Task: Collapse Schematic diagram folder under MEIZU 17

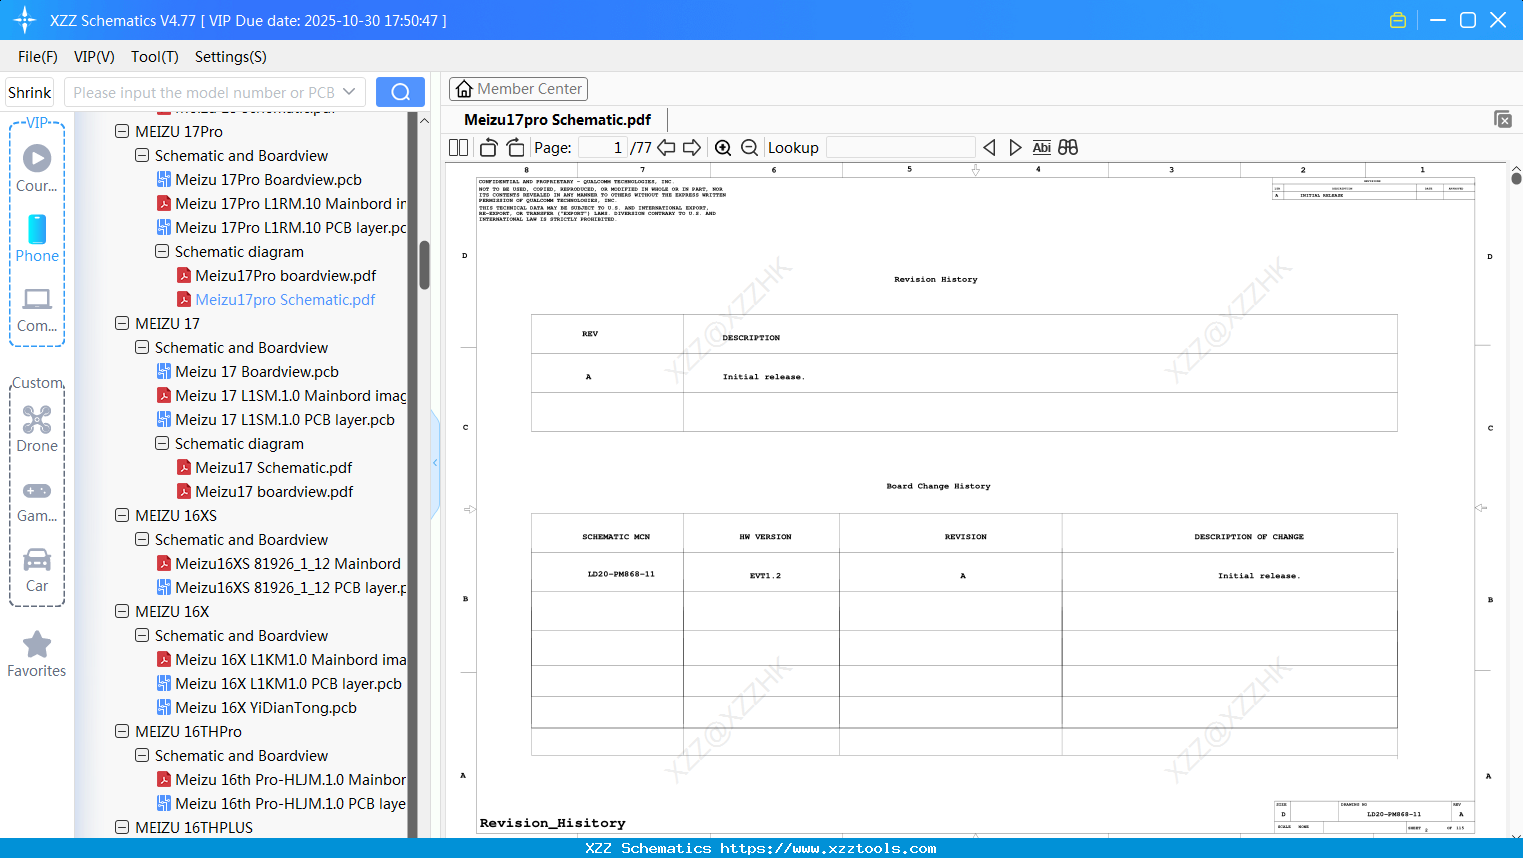Action: coord(162,443)
